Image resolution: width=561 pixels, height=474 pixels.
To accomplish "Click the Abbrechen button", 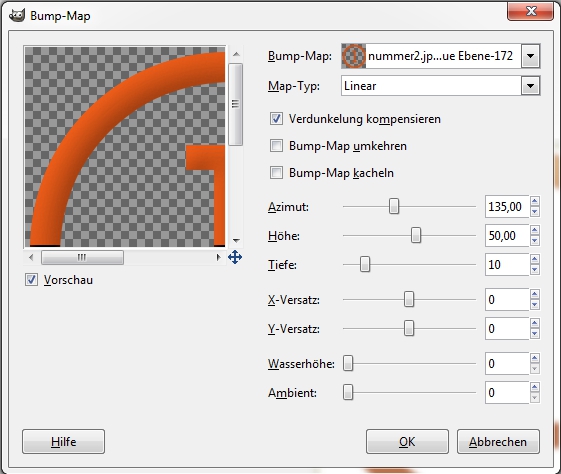I will [498, 442].
